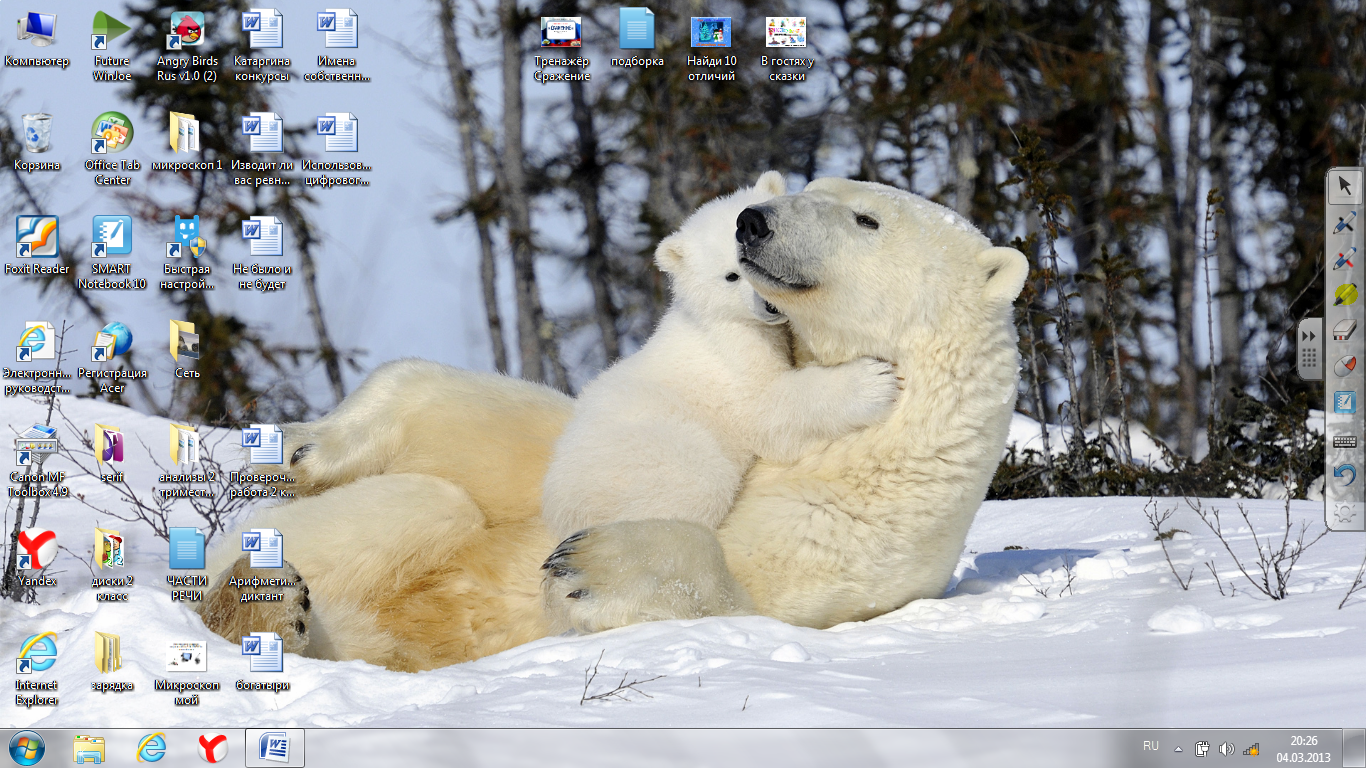This screenshot has height=768, width=1366.
Task: Switch to the Word window on taskbar
Action: coord(274,748)
